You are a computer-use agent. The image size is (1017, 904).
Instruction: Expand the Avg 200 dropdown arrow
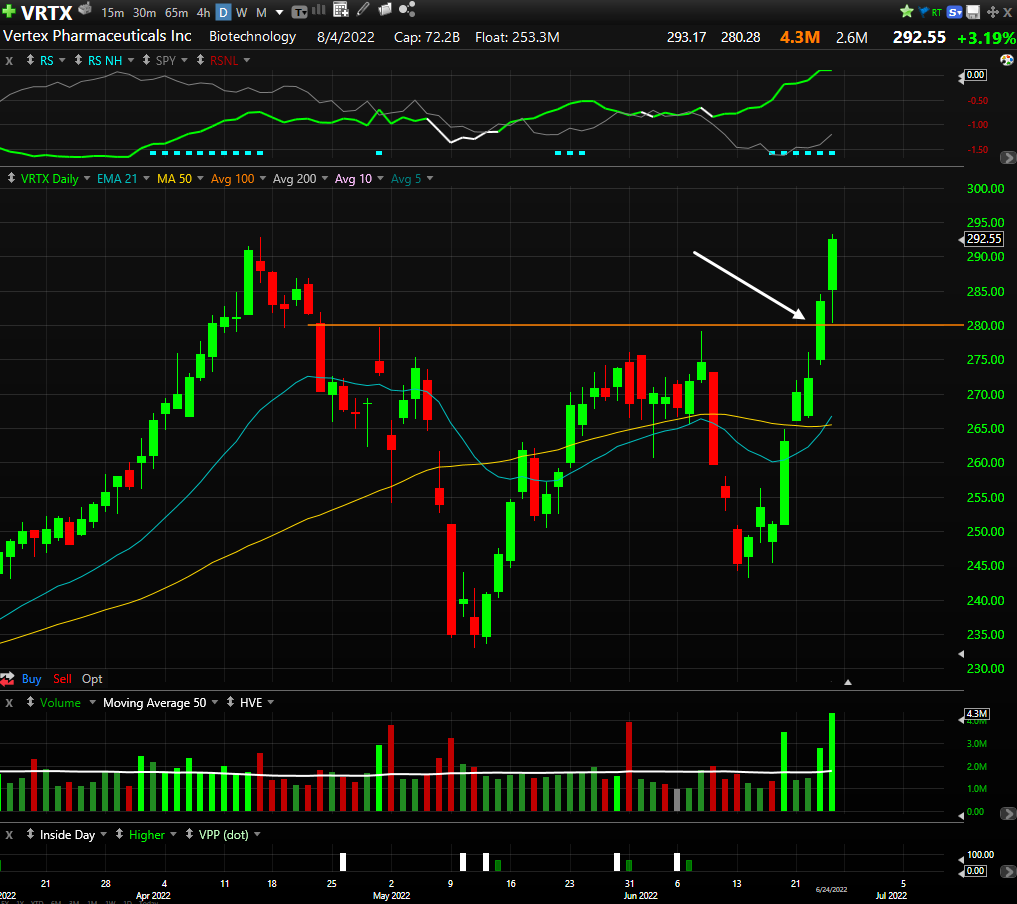coord(324,178)
